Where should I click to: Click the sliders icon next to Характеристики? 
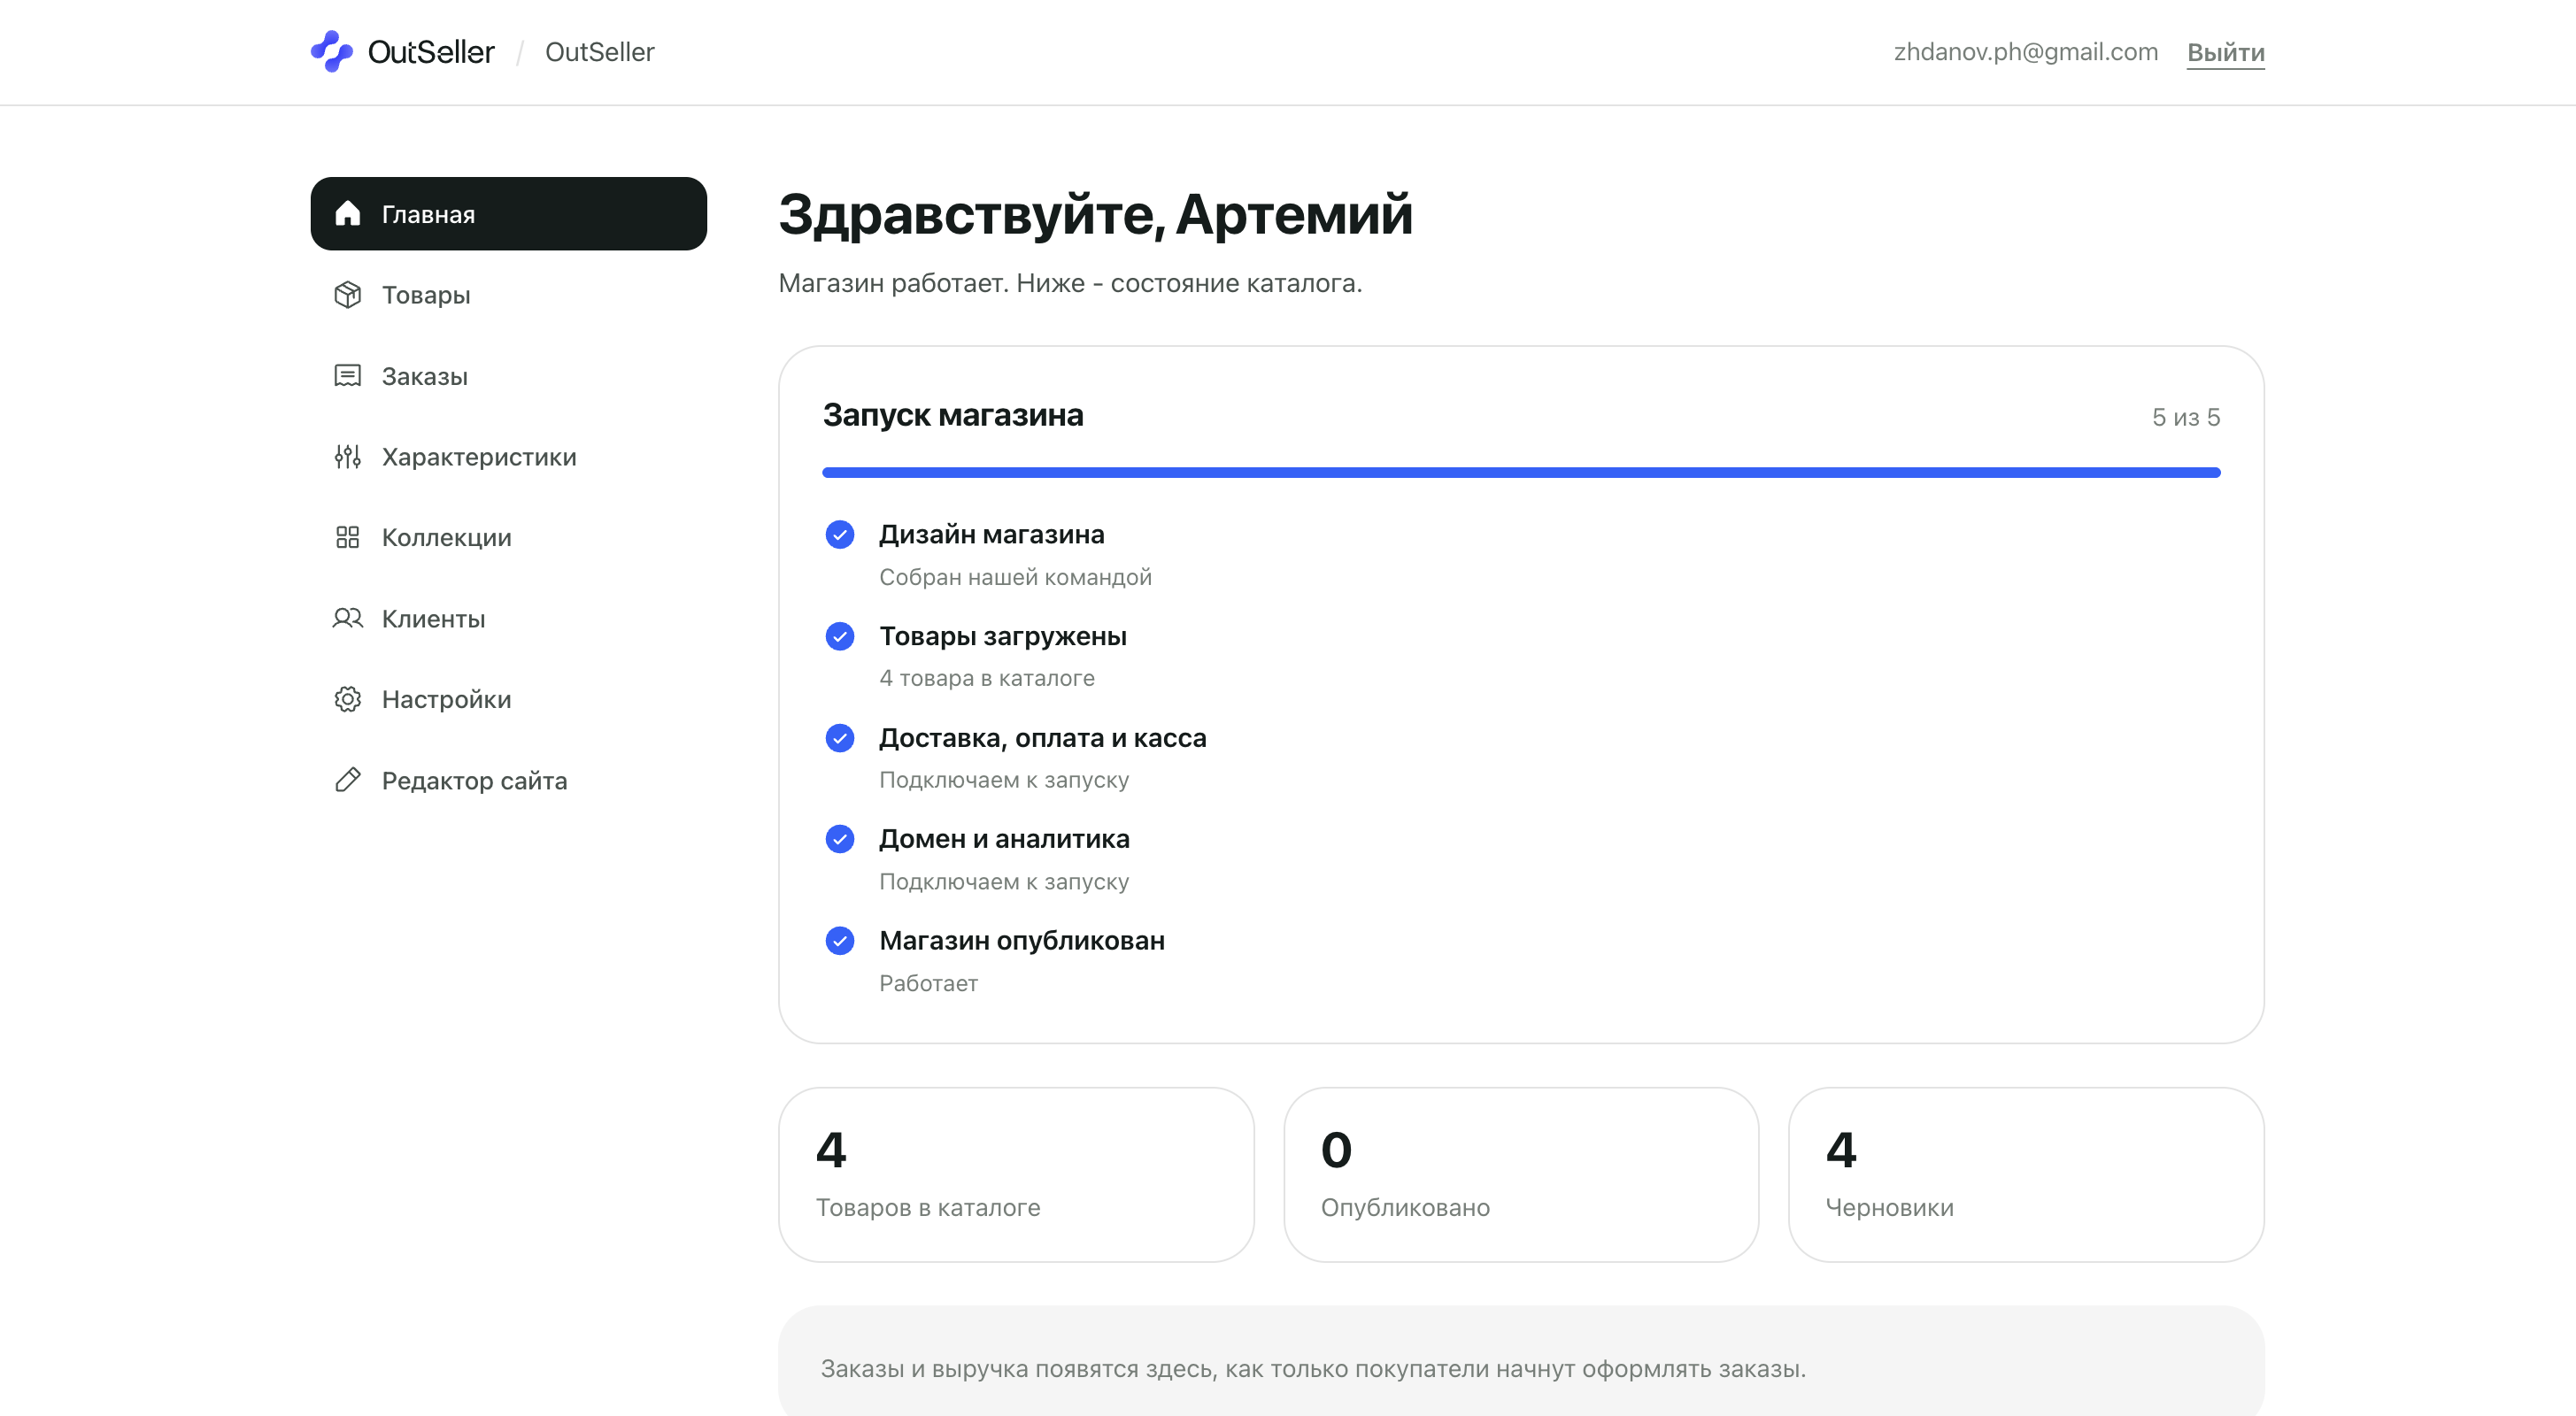(347, 456)
